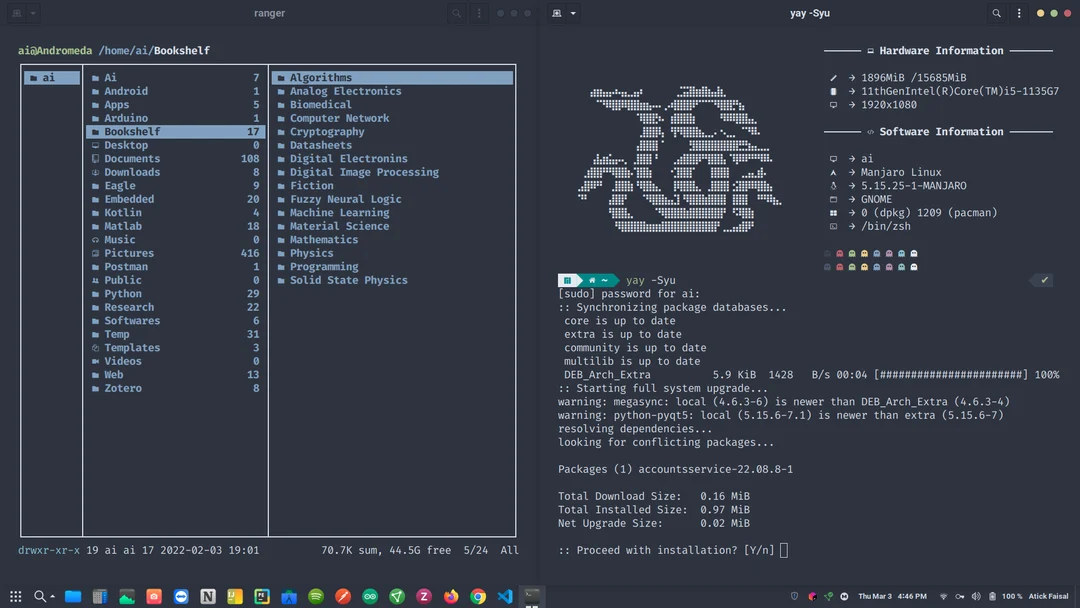1080x608 pixels.
Task: Launch Spotify from the taskbar
Action: 316,597
